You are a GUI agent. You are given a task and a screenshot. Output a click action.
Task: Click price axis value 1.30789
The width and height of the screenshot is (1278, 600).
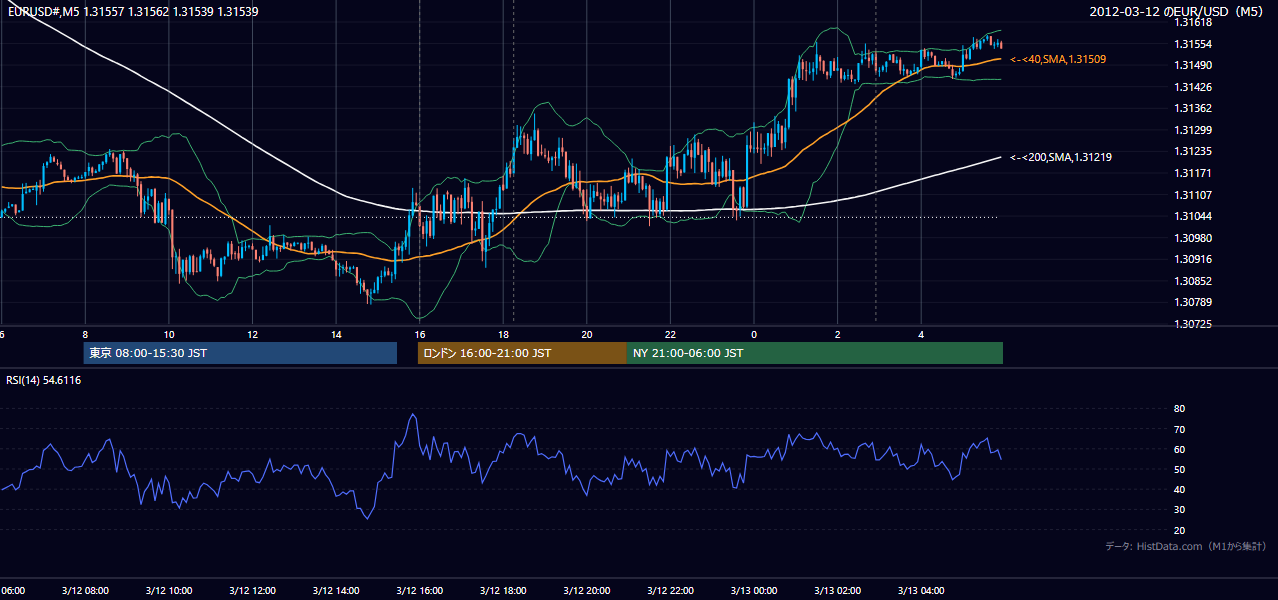pos(1192,302)
